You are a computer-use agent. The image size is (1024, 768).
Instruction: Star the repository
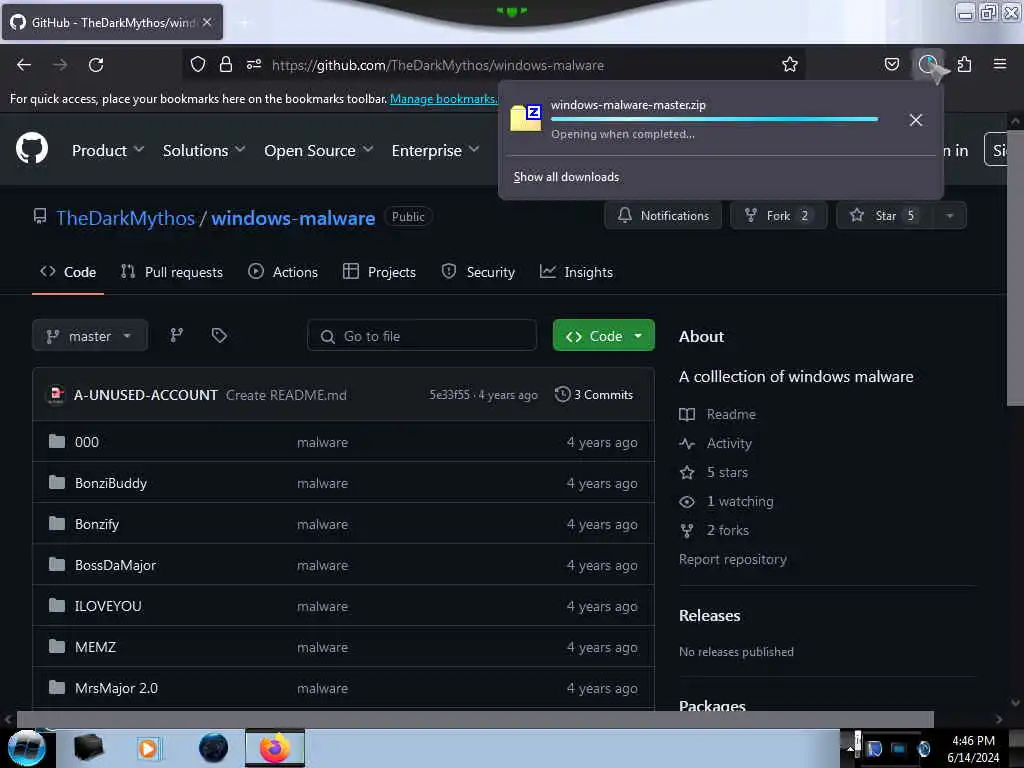[885, 216]
